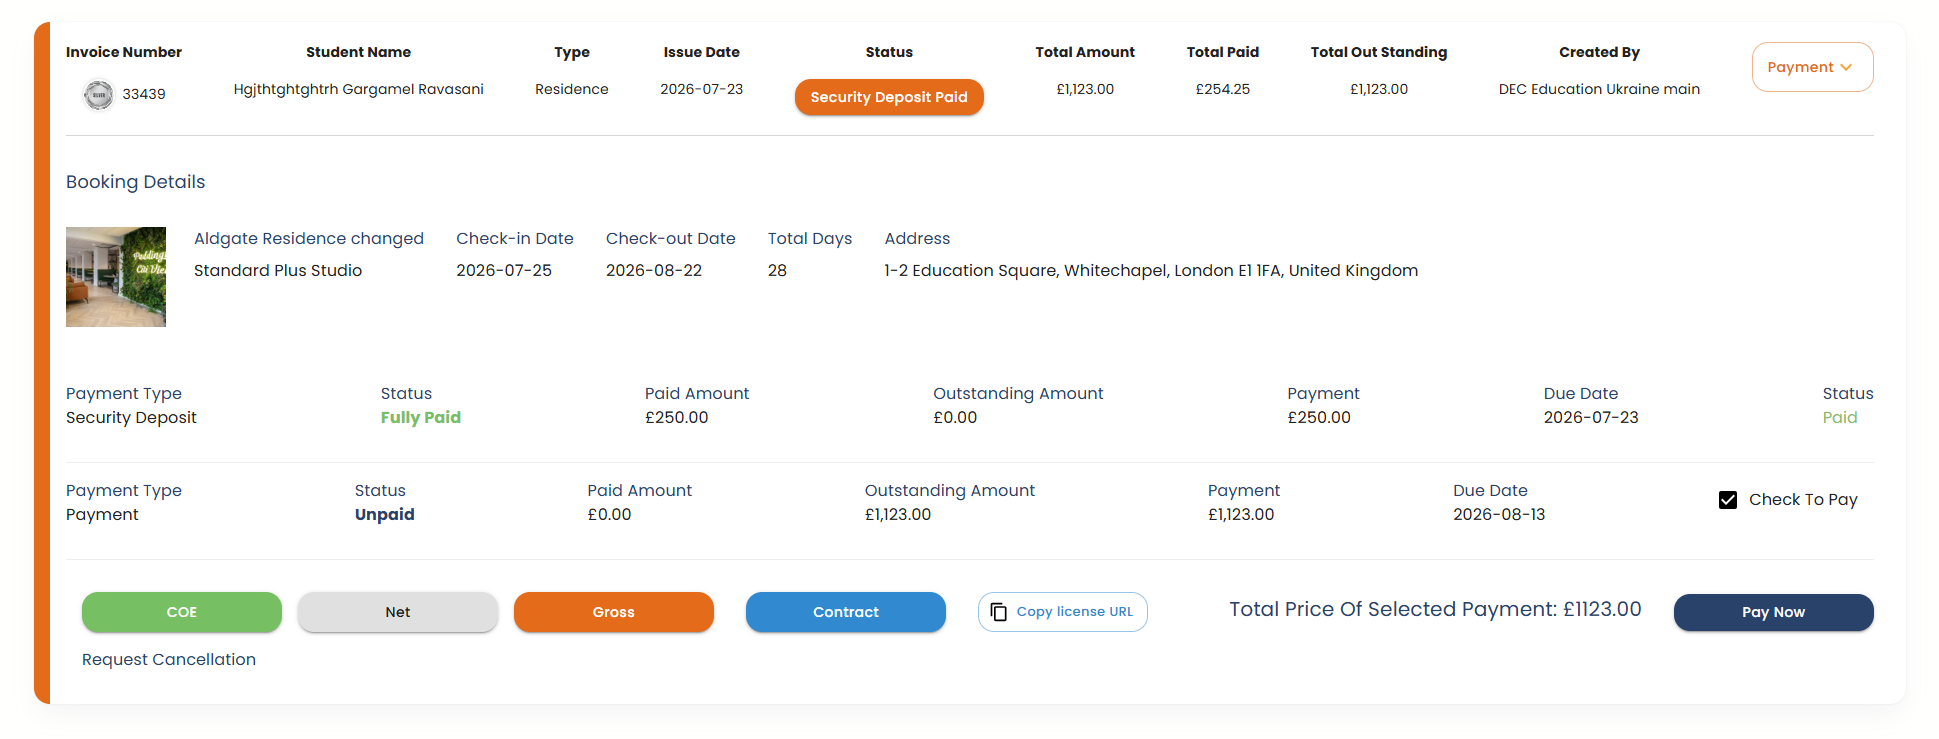Click the Check To Pay label
The image size is (1939, 739).
tap(1803, 500)
